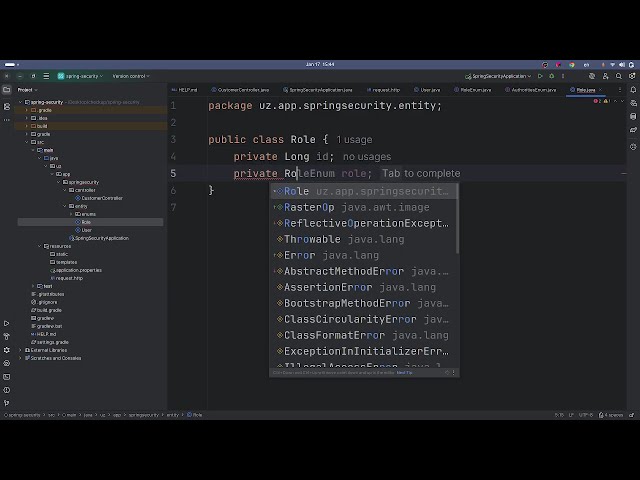The image size is (640, 480).
Task: Switch to the HELP.md tab
Action: pos(184,90)
